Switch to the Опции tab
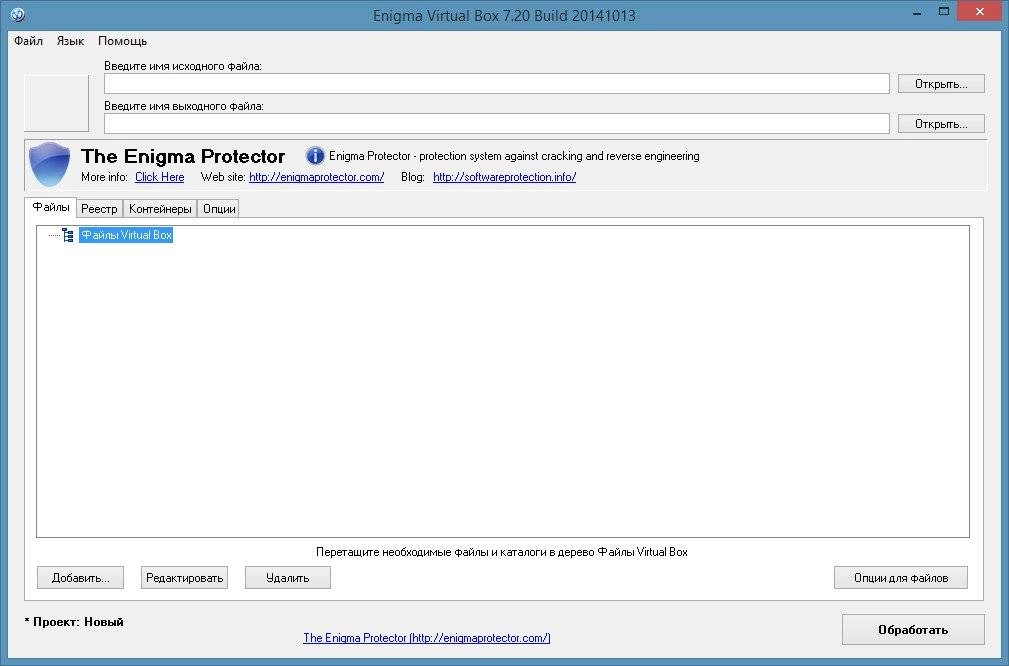The width and height of the screenshot is (1009, 666). click(x=219, y=209)
